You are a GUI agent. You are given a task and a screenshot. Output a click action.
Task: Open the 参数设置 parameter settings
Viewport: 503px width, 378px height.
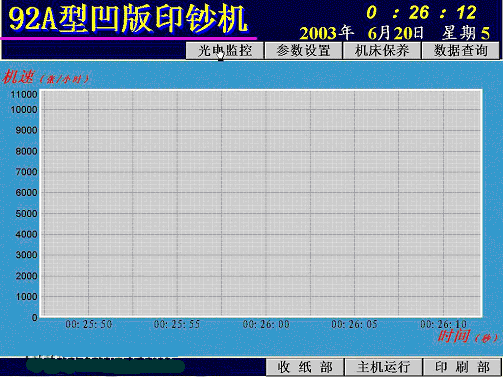303,51
